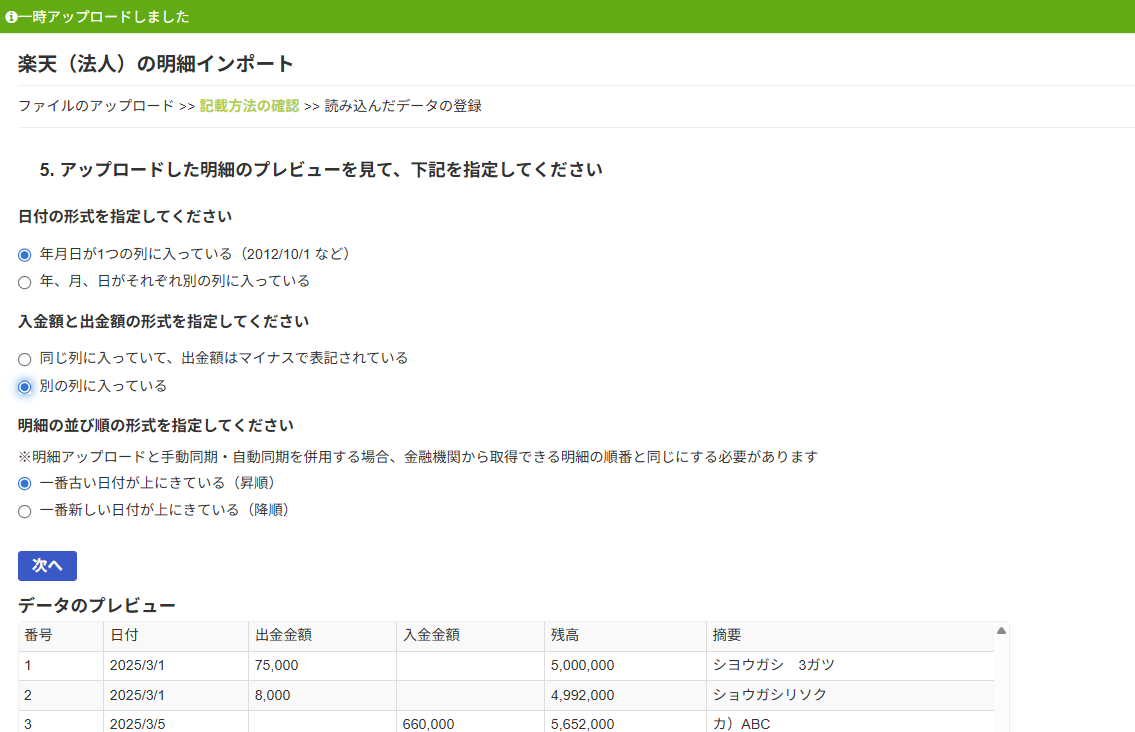The height and width of the screenshot is (732, 1135).
Task: Select single-column date format radio option
Action: coord(25,254)
